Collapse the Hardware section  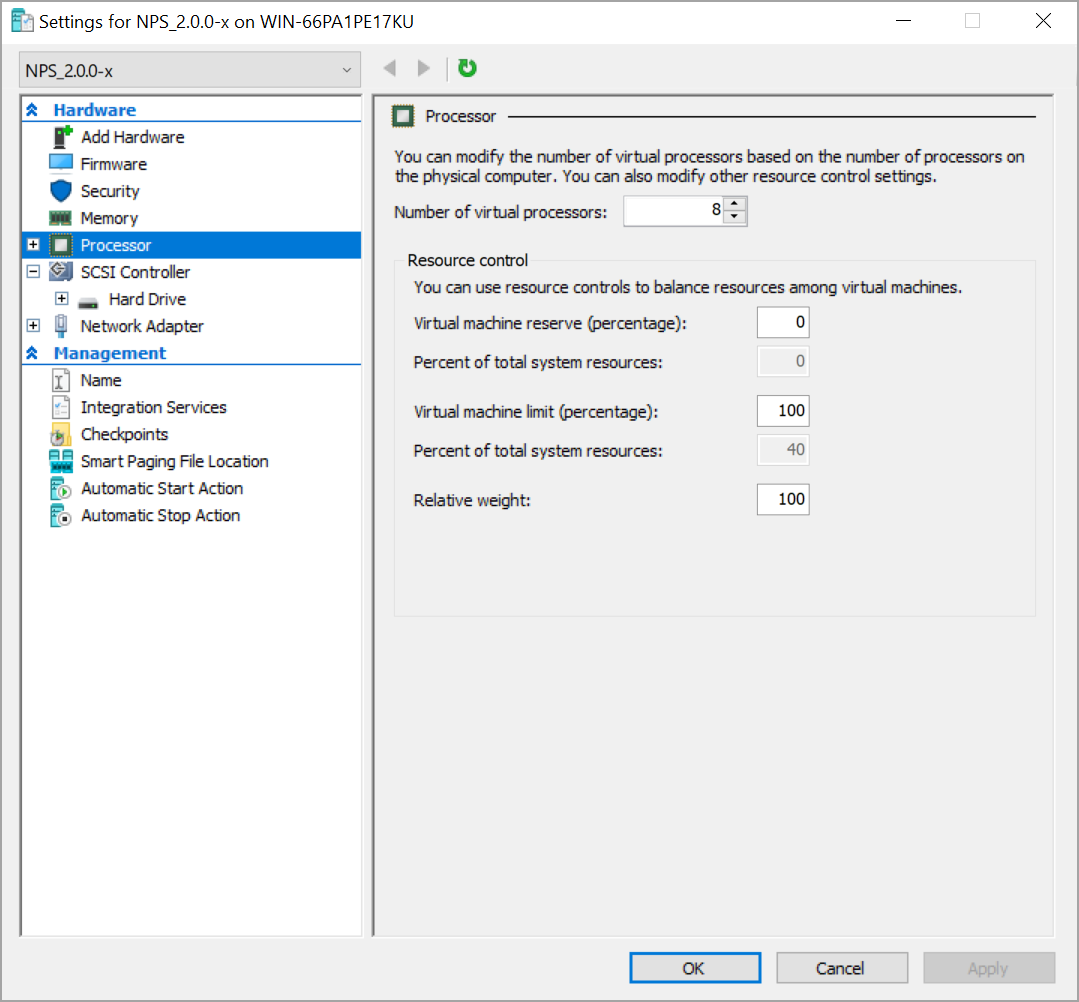click(x=33, y=109)
